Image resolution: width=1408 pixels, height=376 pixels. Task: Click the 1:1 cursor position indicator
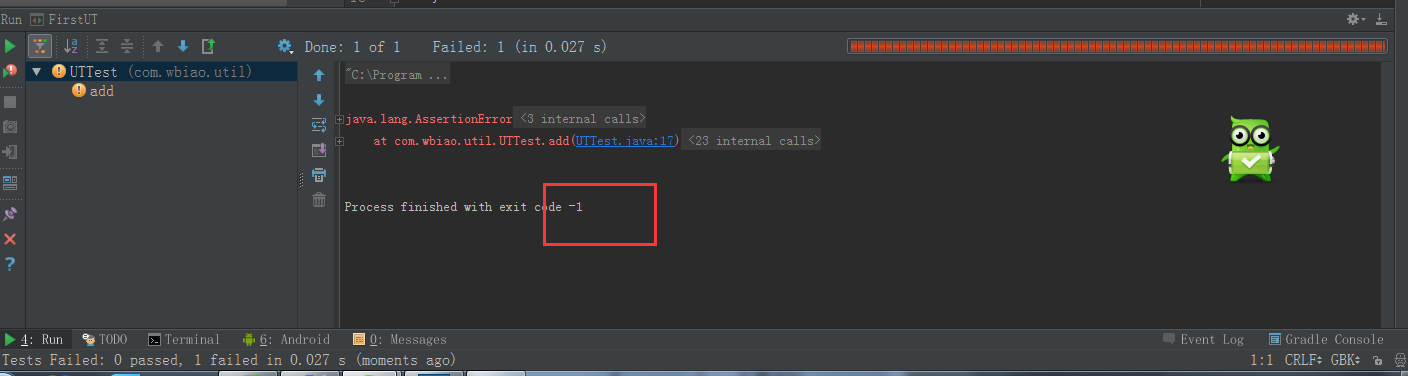(1262, 359)
